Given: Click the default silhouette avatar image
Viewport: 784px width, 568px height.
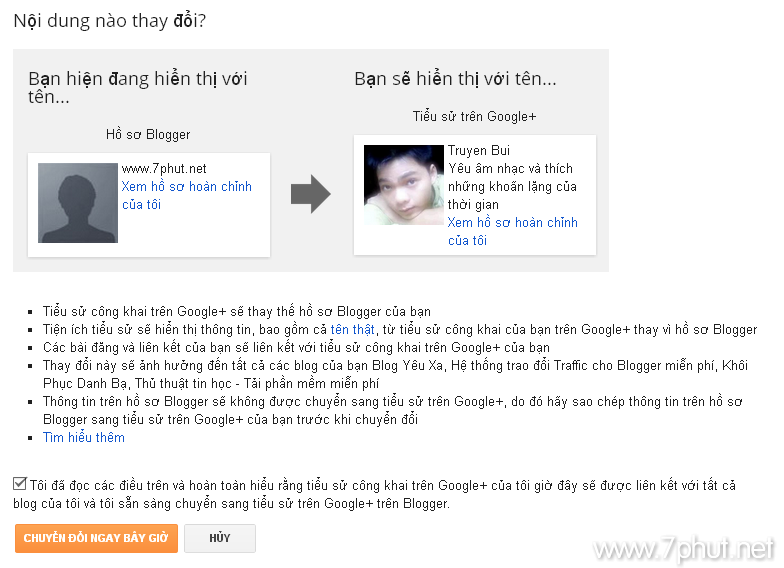Looking at the screenshot, I should tap(78, 203).
